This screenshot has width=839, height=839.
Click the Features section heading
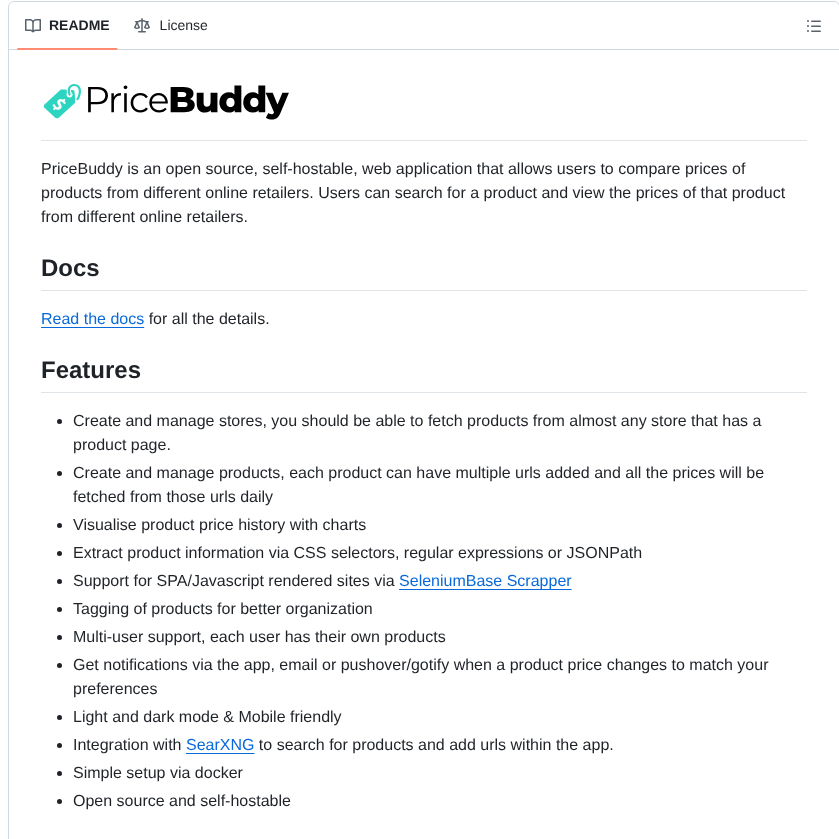point(91,370)
